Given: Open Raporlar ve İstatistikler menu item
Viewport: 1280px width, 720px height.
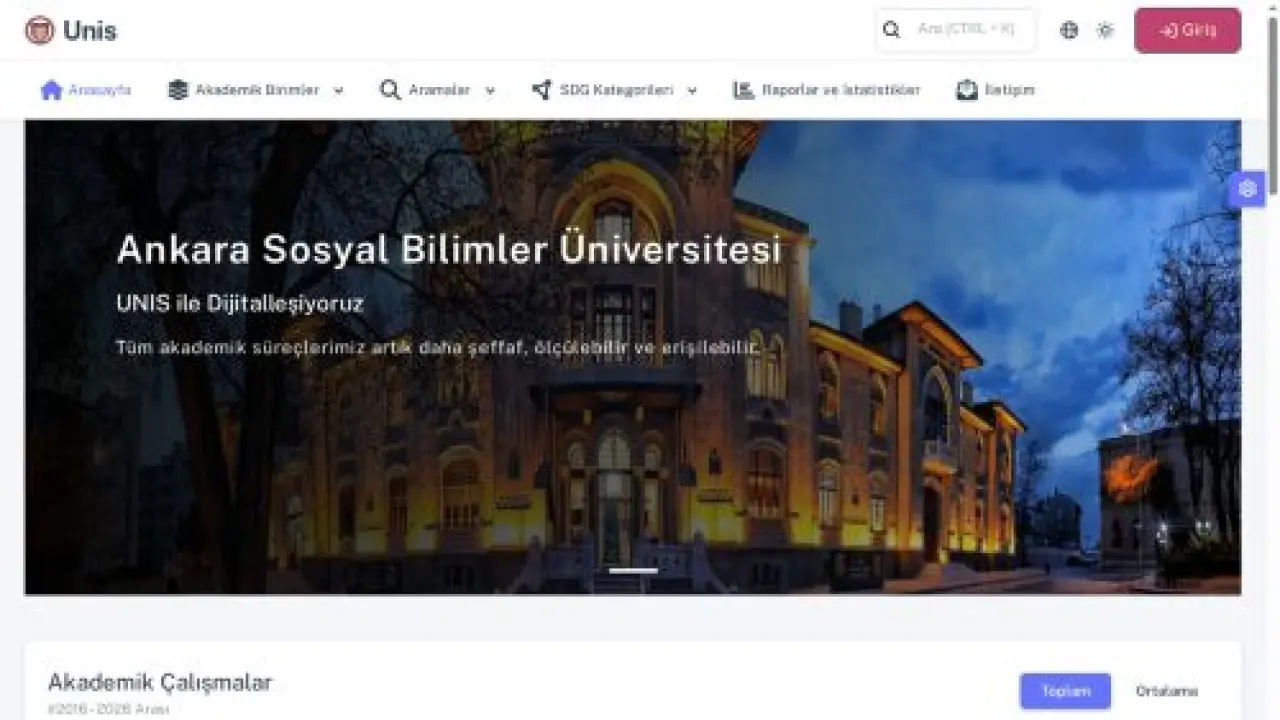Looking at the screenshot, I should 826,90.
